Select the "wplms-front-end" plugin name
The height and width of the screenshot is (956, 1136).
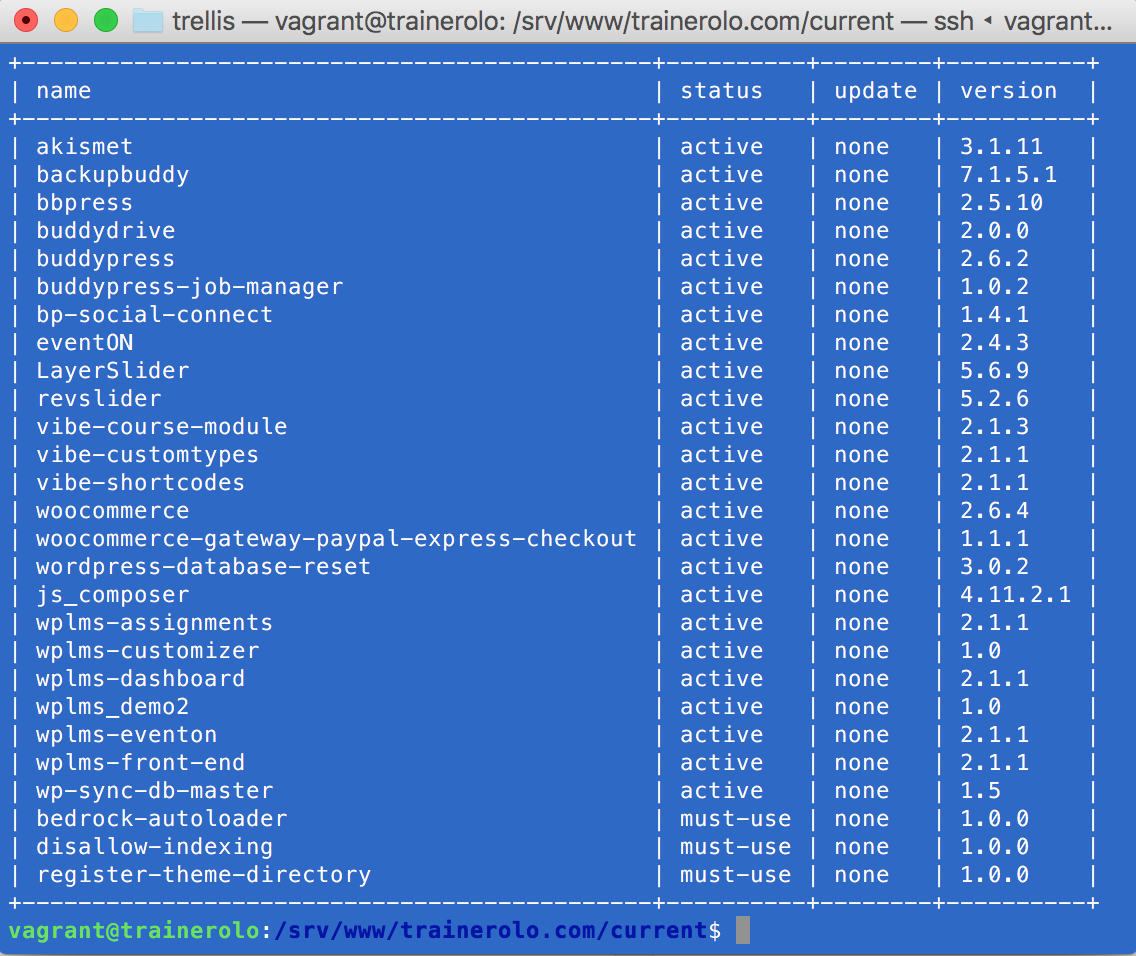point(141,763)
